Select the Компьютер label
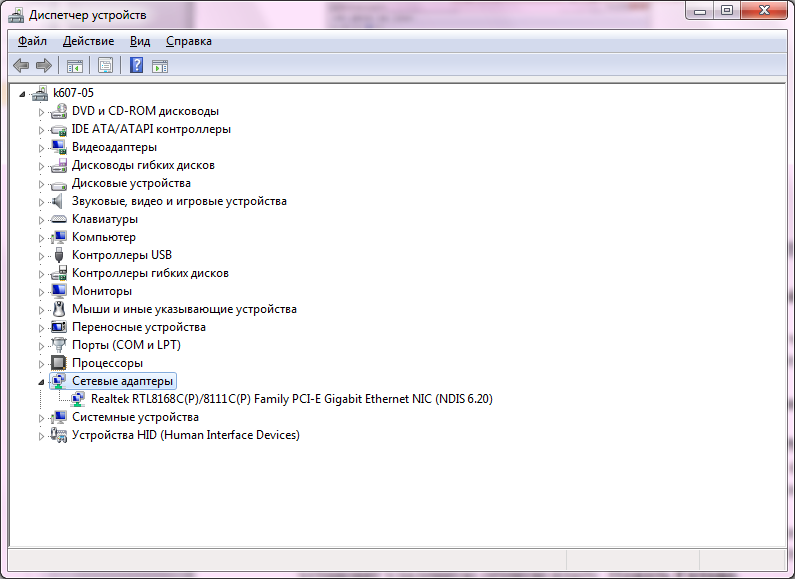Screen dimensions: 795x579 [103, 237]
